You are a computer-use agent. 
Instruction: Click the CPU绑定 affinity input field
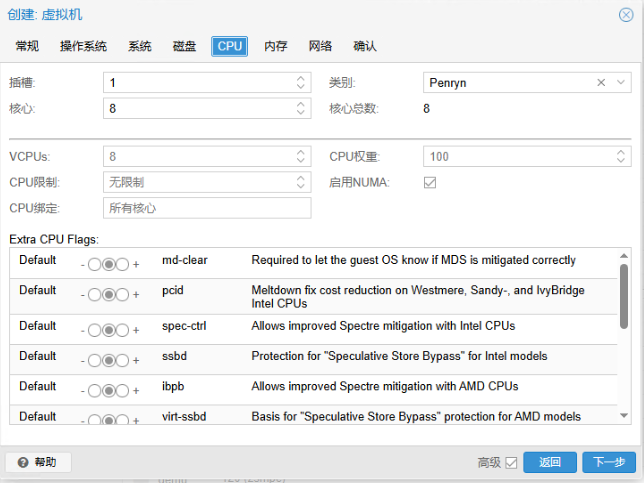pyautogui.click(x=207, y=208)
